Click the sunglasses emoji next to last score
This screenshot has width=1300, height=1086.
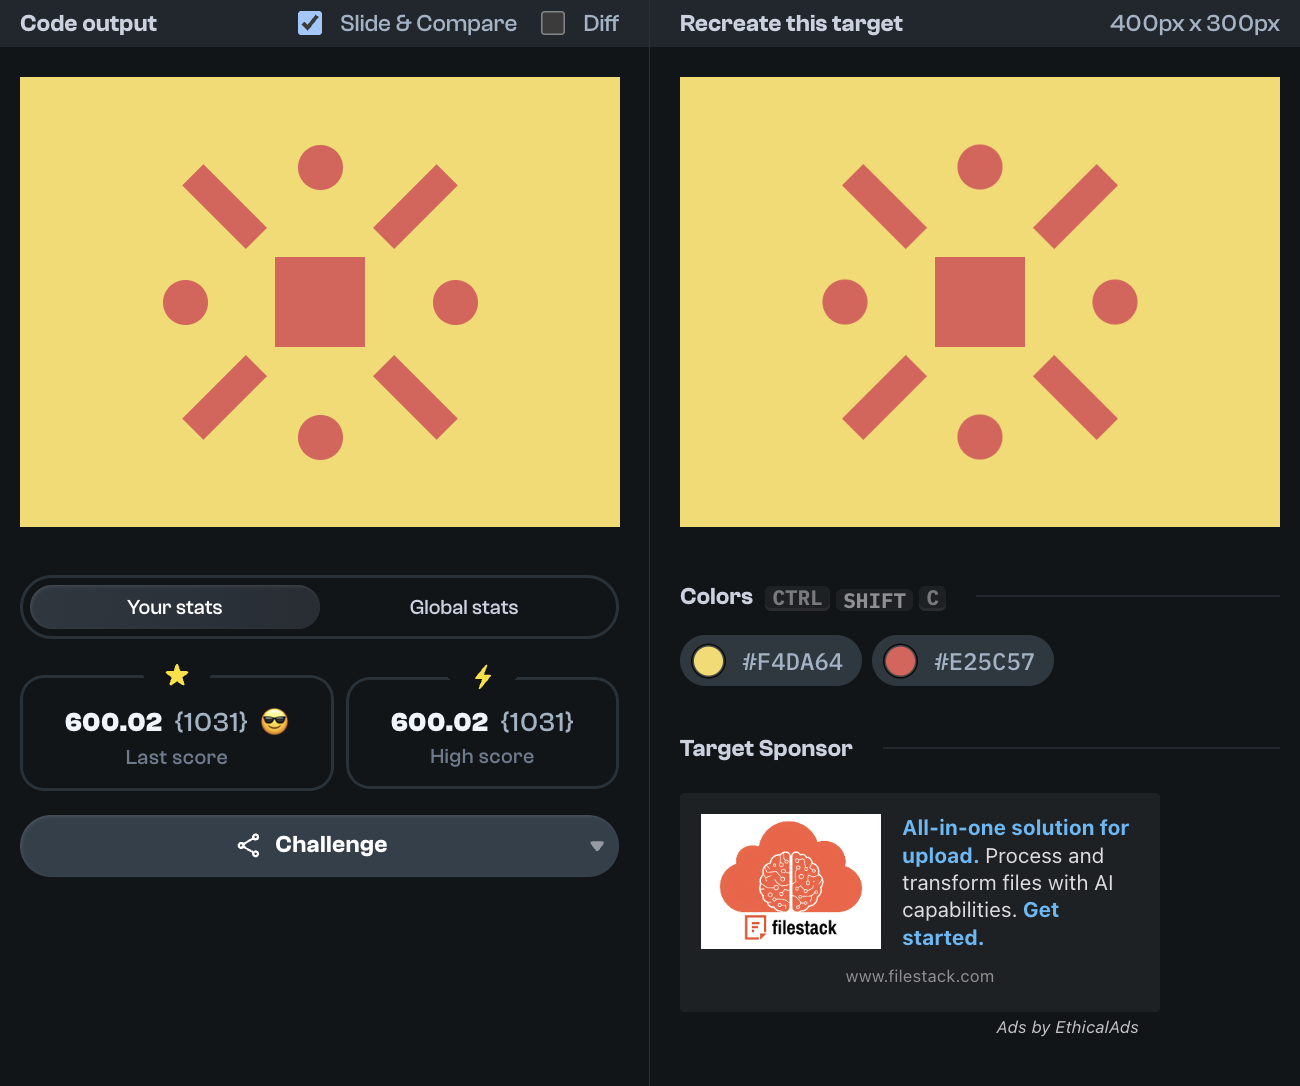coord(275,722)
